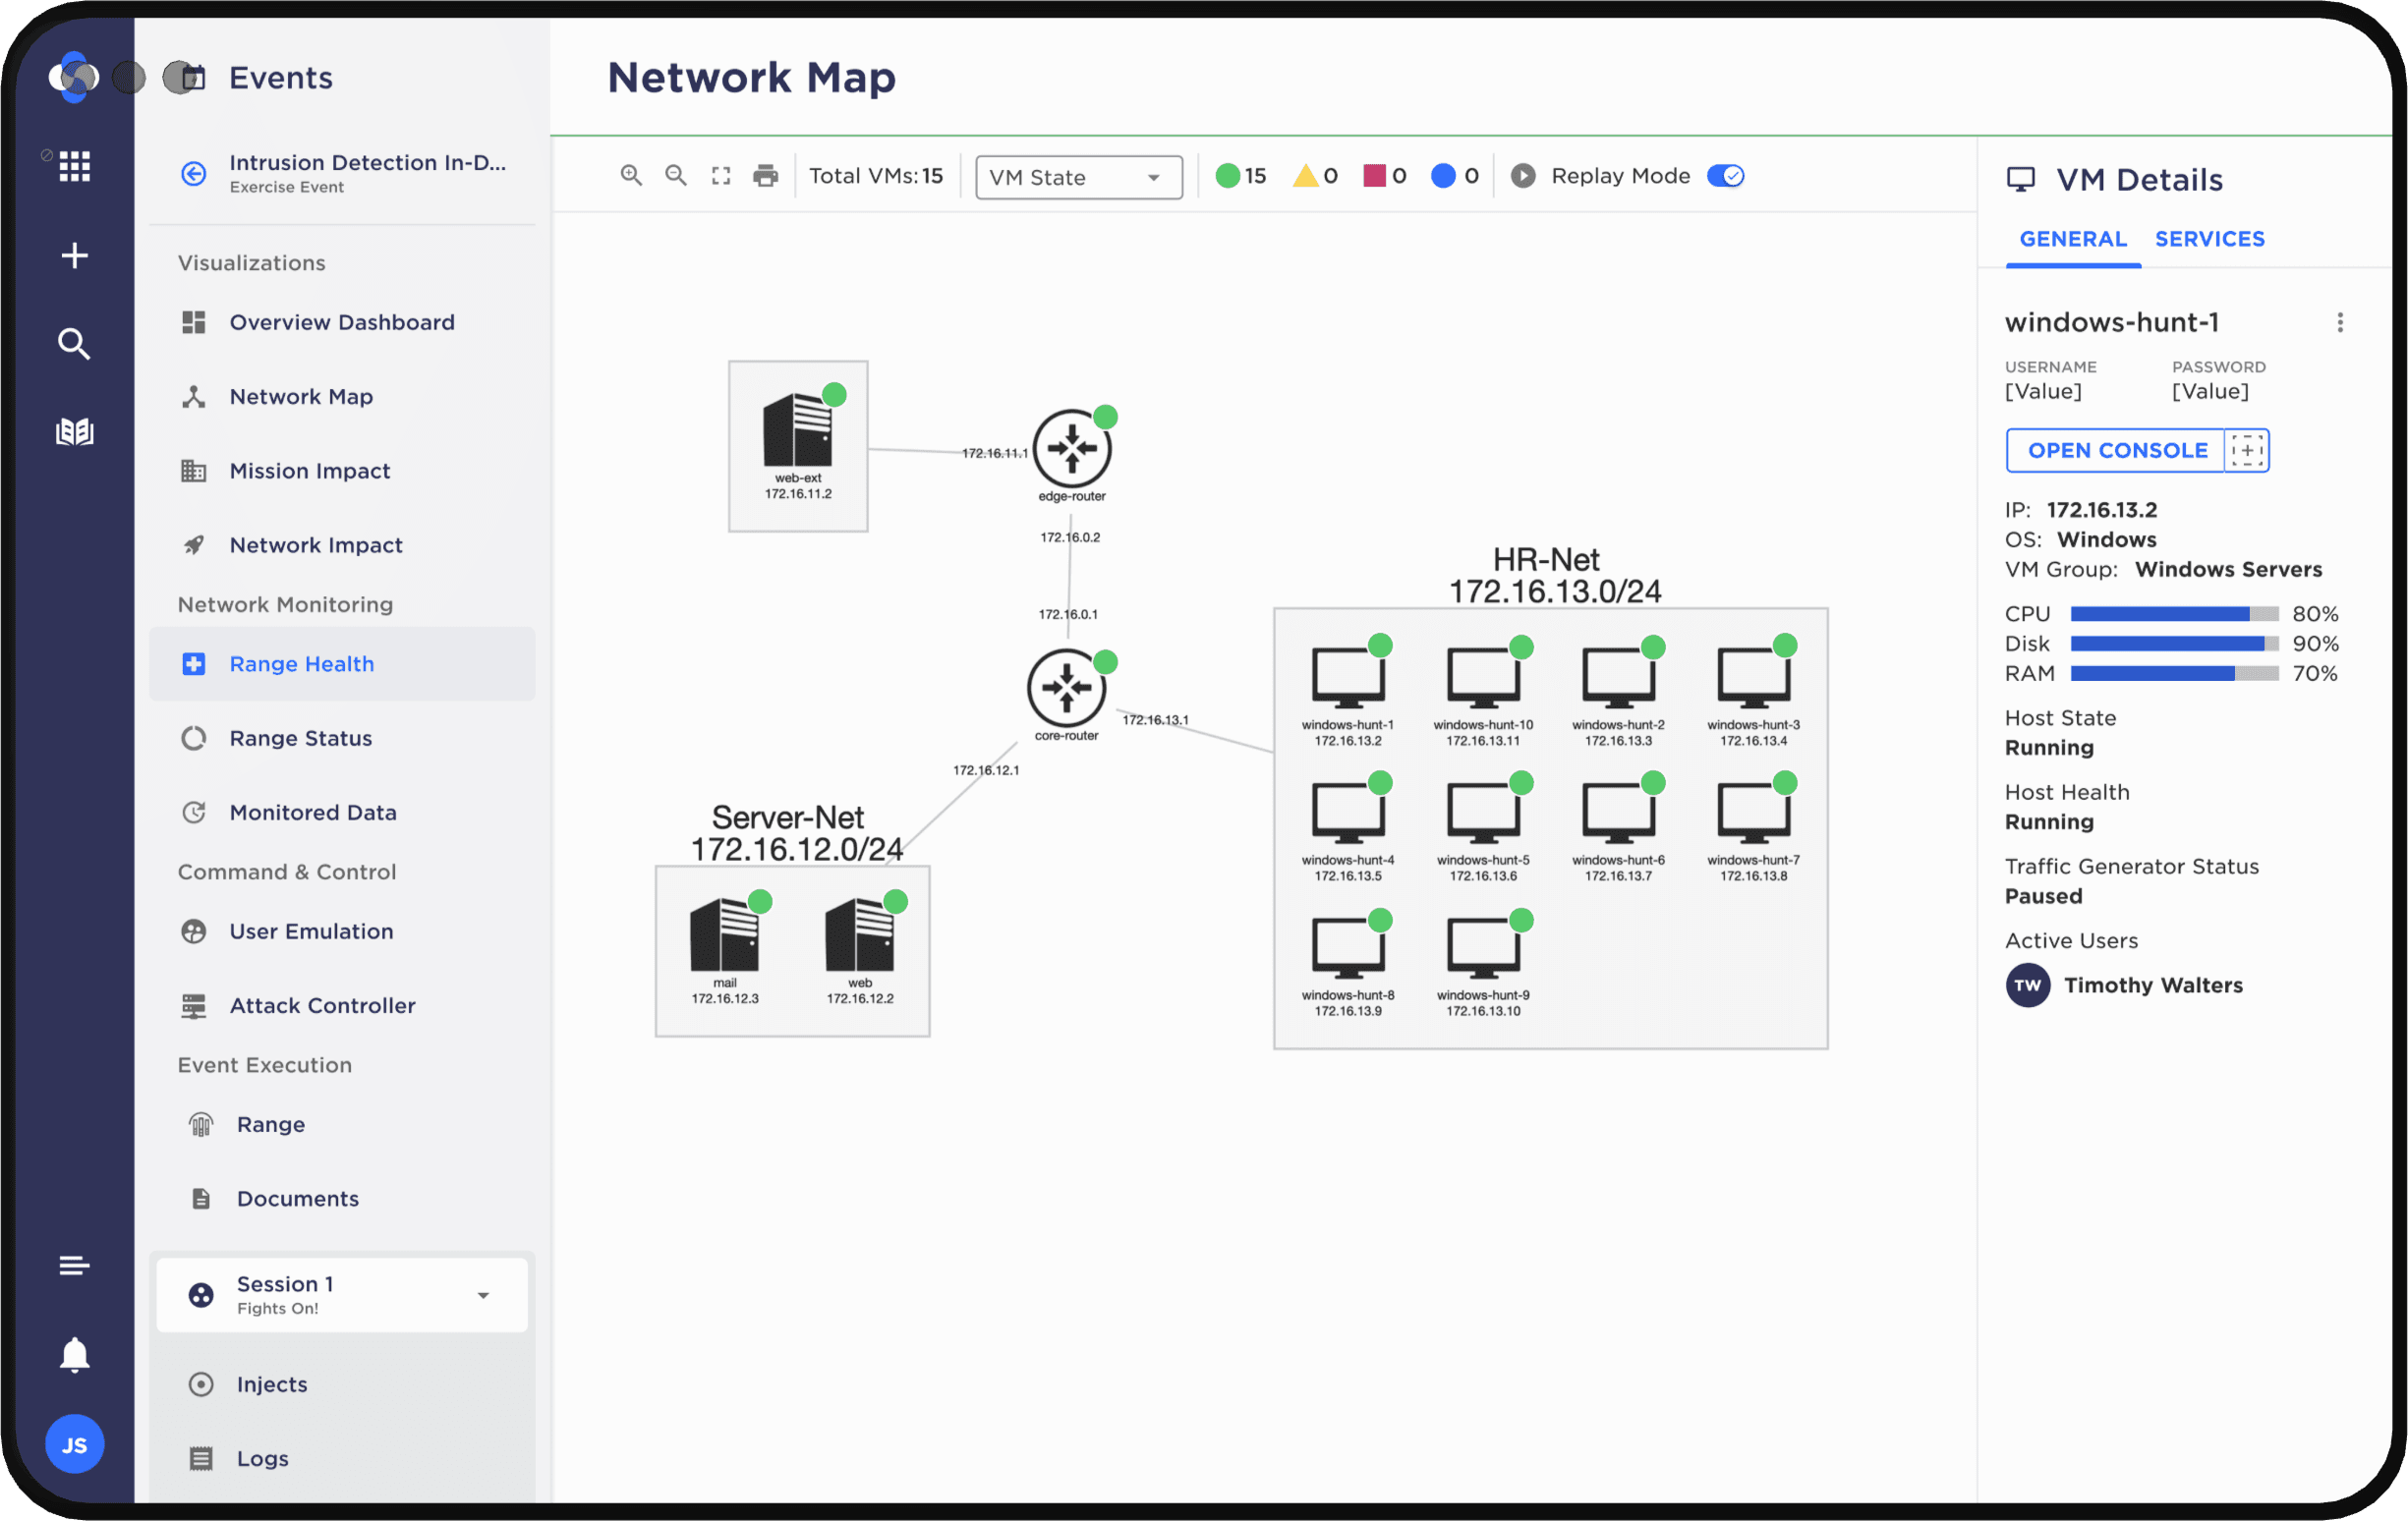
Task: Click the Timothy Walters TW avatar
Action: tap(2028, 986)
